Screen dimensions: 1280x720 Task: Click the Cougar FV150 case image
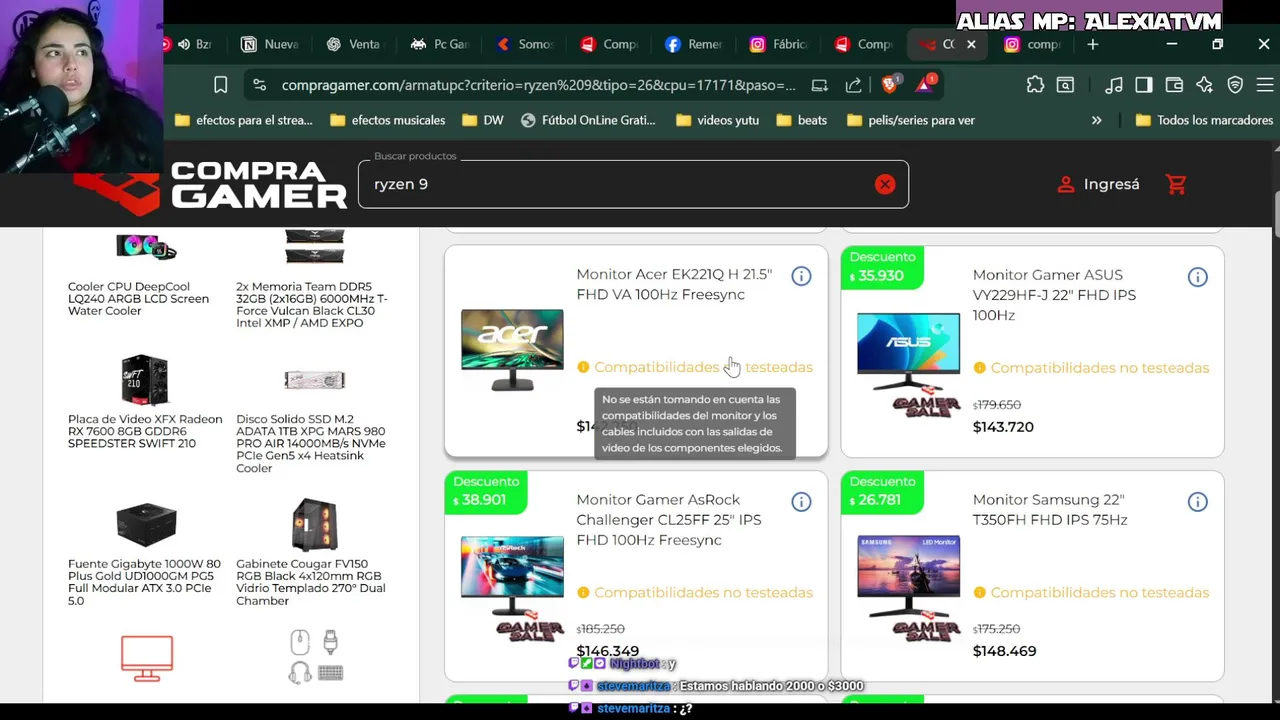pos(314,524)
